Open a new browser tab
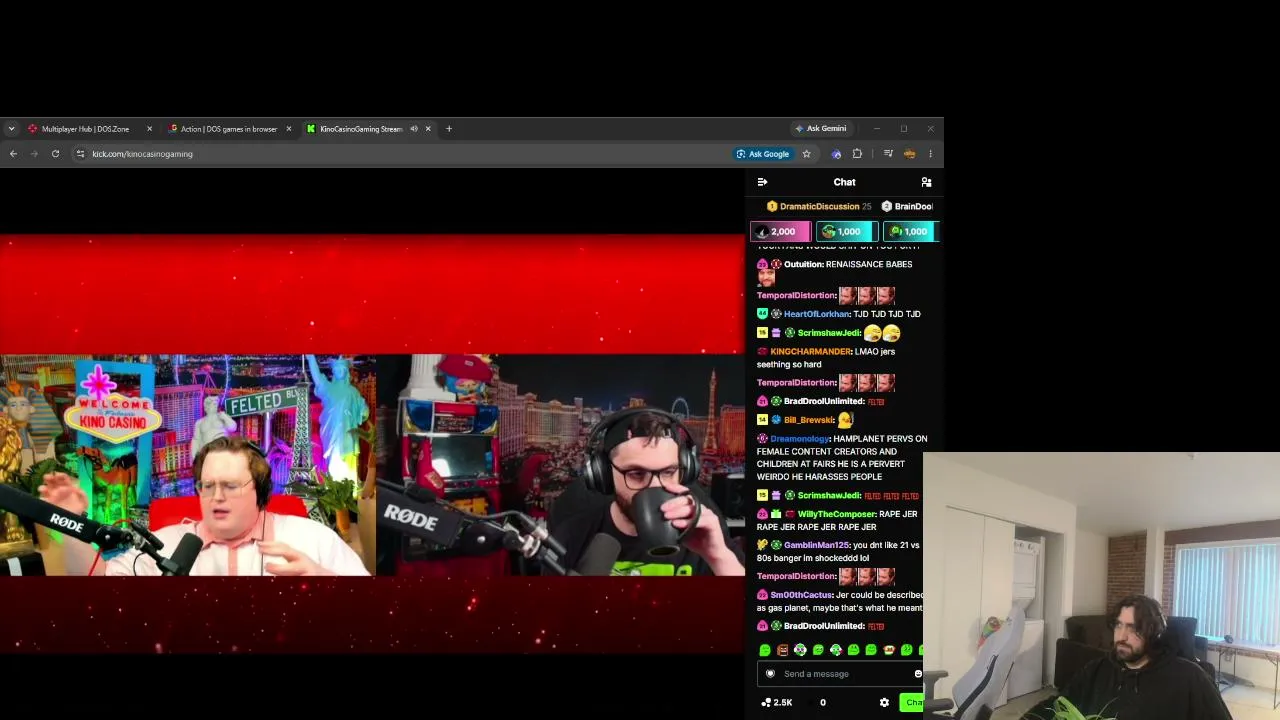 [449, 129]
